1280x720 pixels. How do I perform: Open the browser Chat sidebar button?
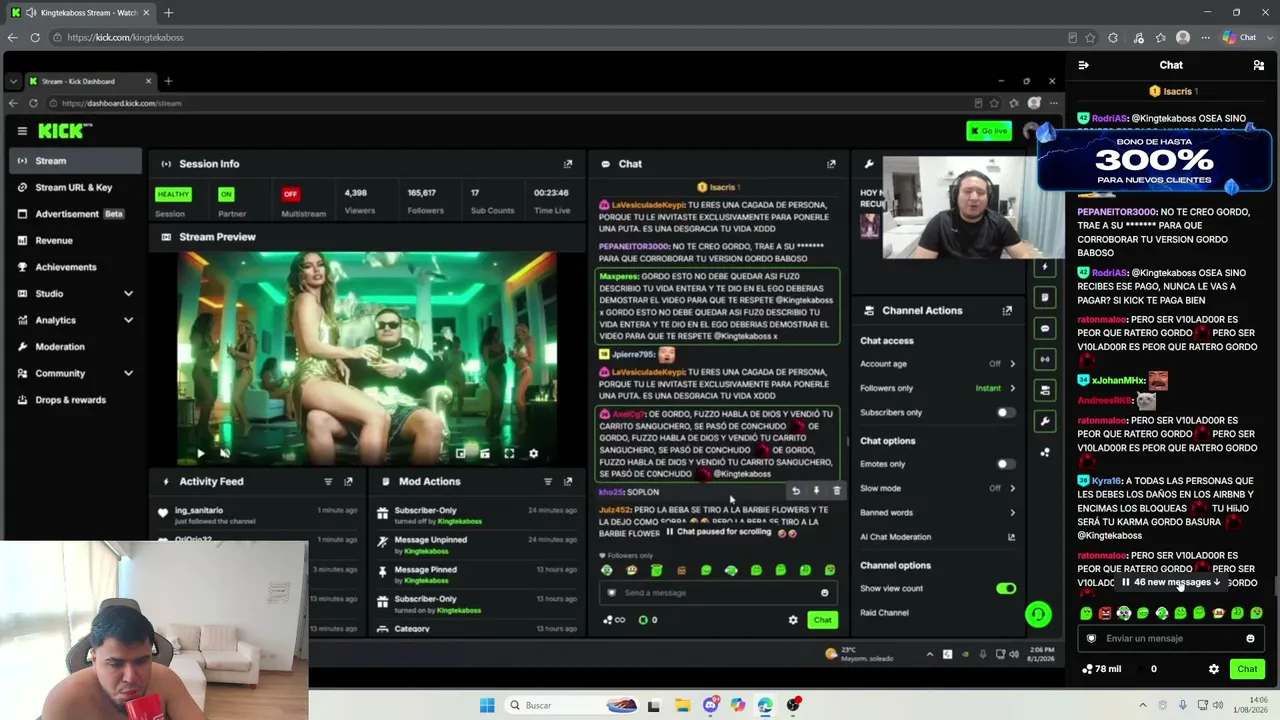(1240, 38)
